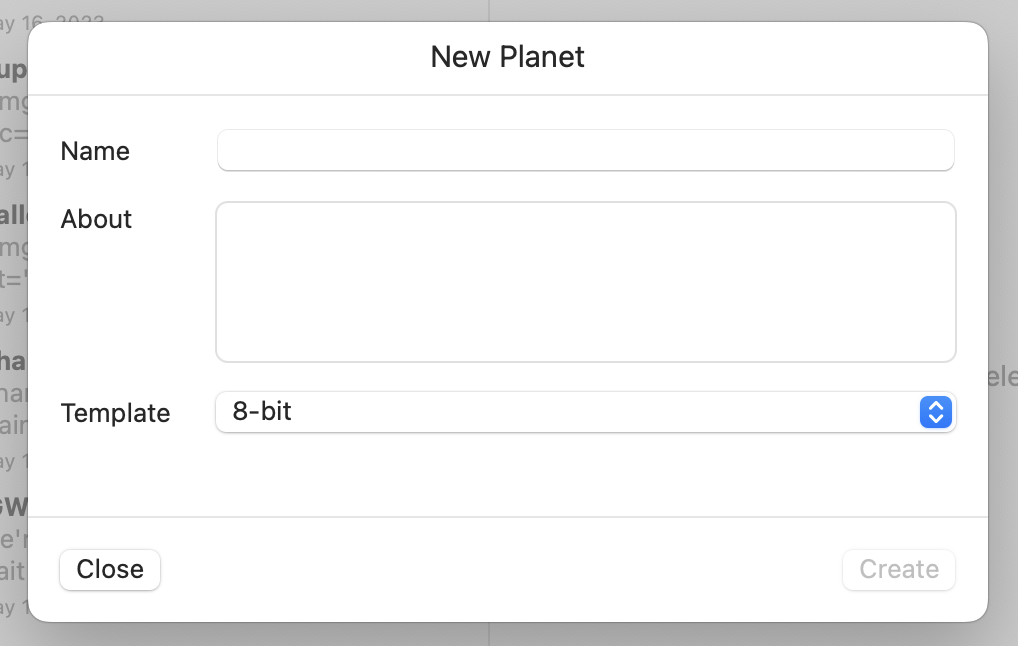Image resolution: width=1018 pixels, height=646 pixels.
Task: Click the Template label
Action: click(115, 413)
